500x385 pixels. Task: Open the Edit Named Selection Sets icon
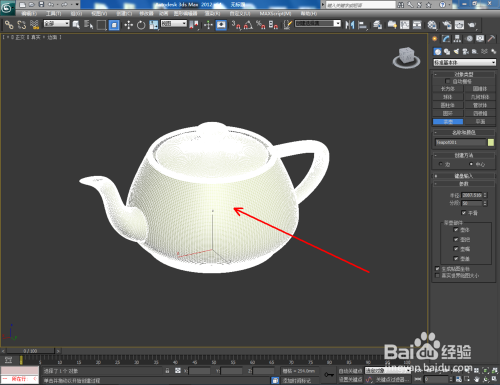tap(288, 25)
